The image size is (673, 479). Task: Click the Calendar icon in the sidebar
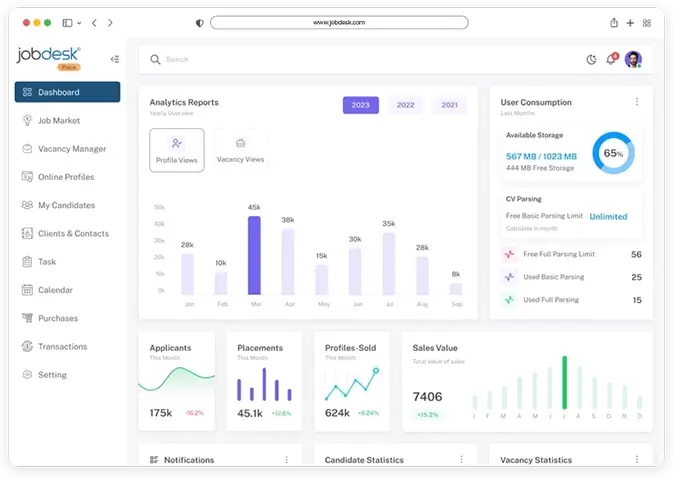coord(28,290)
